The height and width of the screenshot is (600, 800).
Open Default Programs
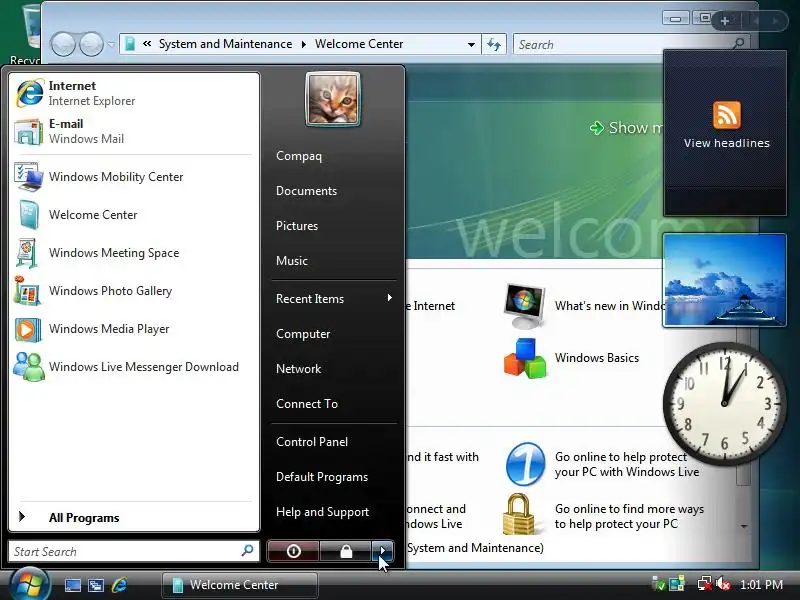(x=334, y=477)
